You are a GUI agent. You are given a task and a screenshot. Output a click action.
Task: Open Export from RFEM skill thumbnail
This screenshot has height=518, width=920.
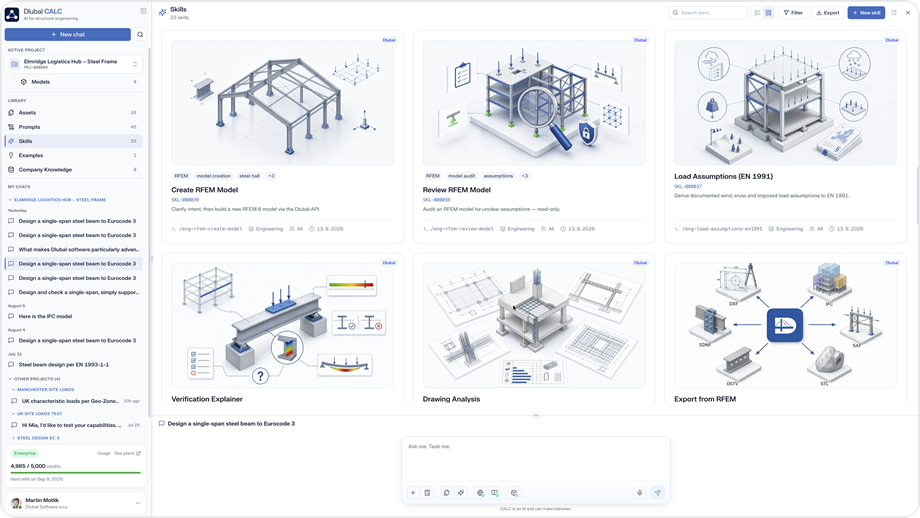[785, 326]
